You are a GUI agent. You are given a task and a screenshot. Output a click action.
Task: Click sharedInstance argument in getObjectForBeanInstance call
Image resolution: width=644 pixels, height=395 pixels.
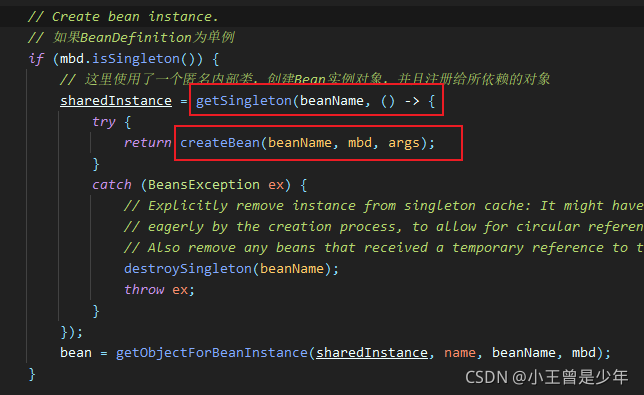(x=372, y=353)
